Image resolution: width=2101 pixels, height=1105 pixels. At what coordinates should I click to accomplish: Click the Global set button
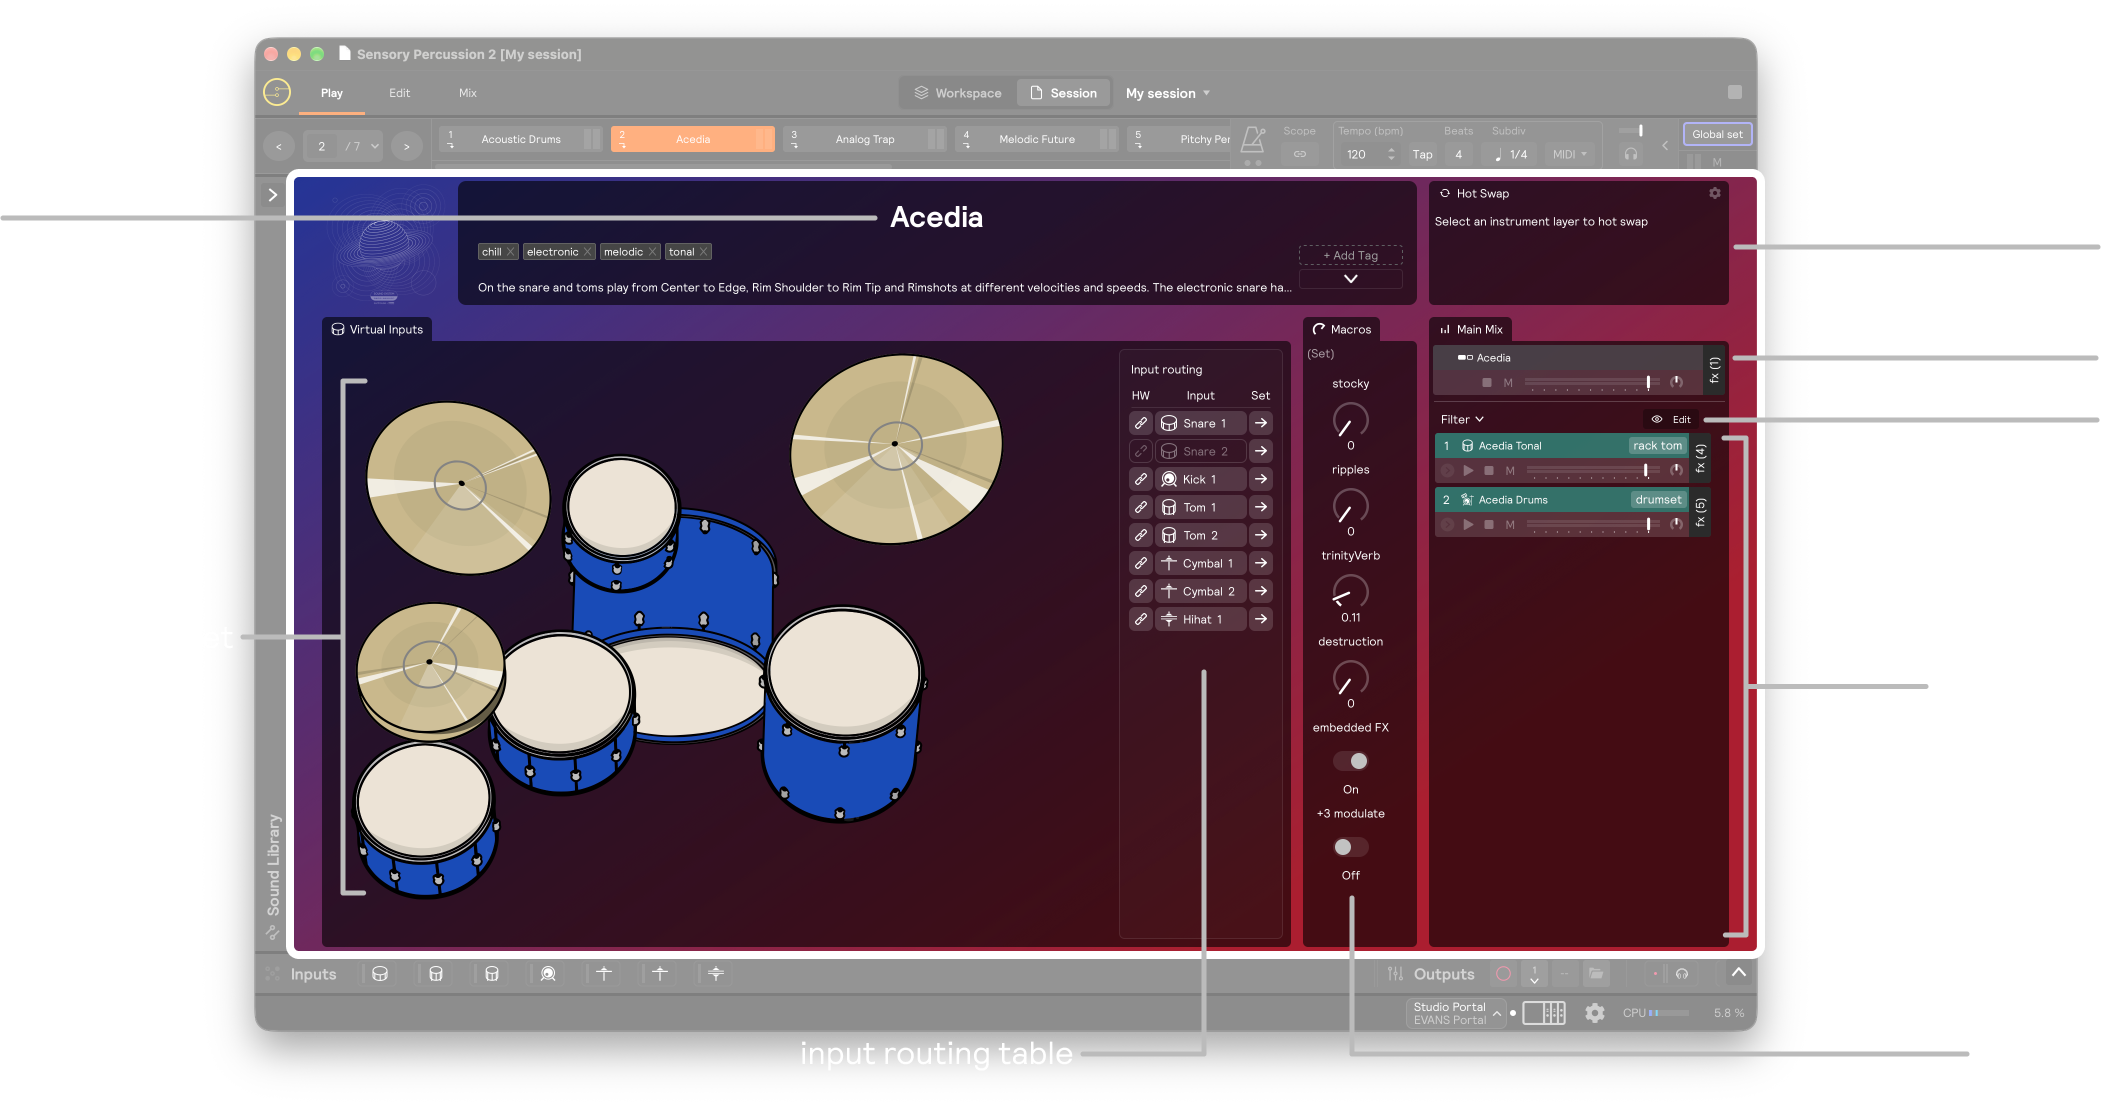1717,134
